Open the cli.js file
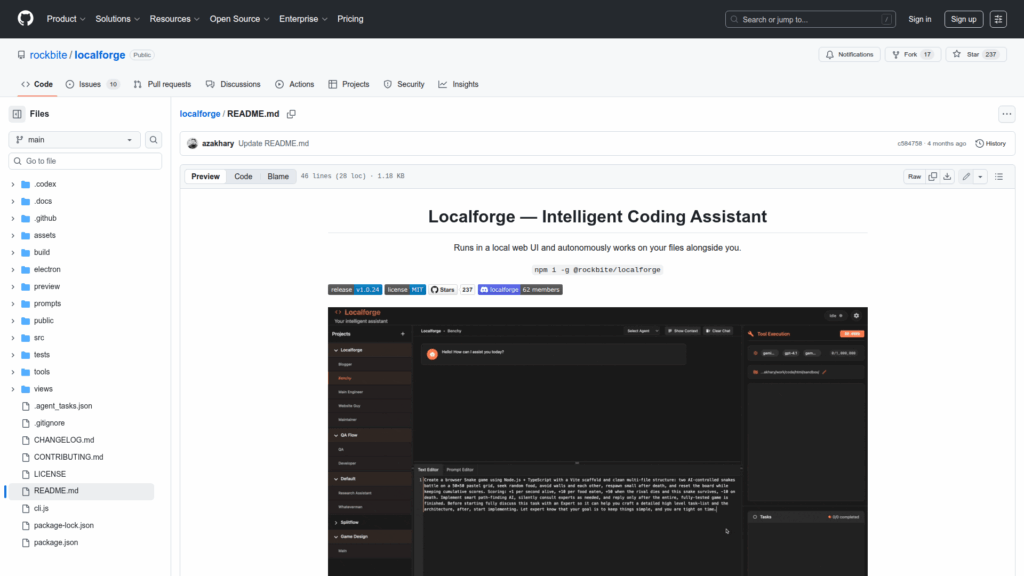This screenshot has height=576, width=1024. tap(41, 507)
